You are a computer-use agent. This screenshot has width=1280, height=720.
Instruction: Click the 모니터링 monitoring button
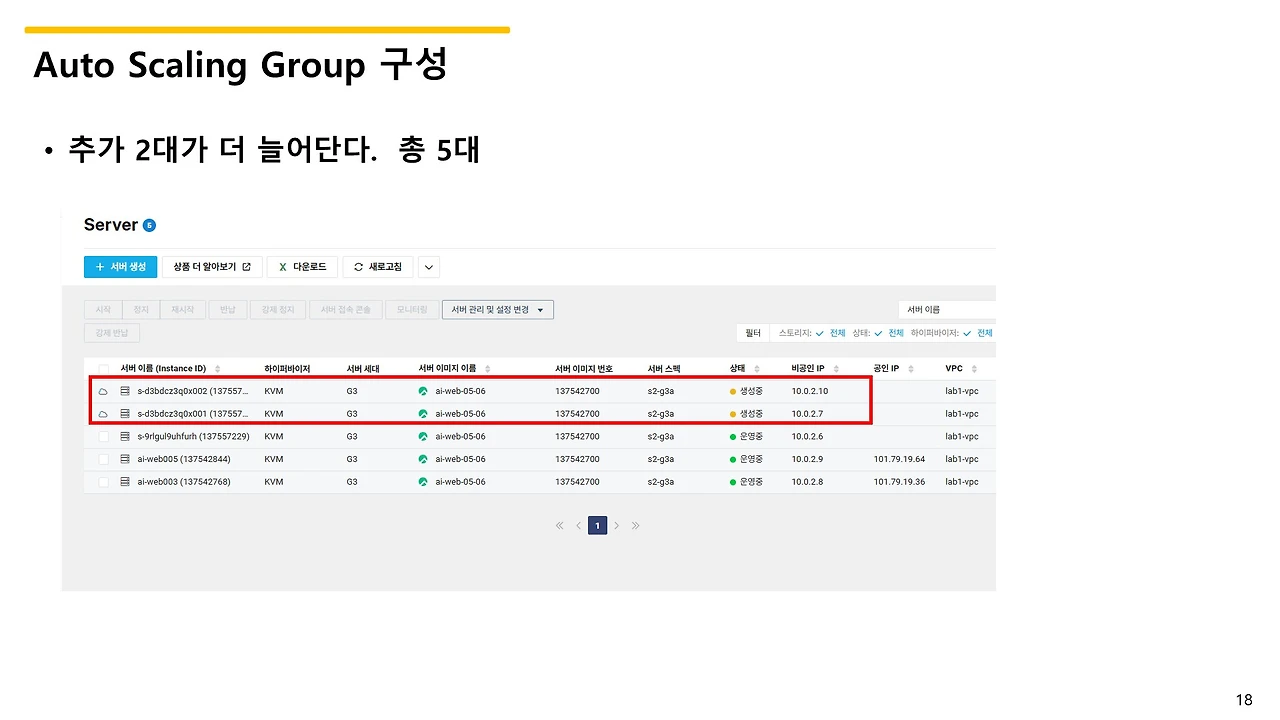click(411, 310)
